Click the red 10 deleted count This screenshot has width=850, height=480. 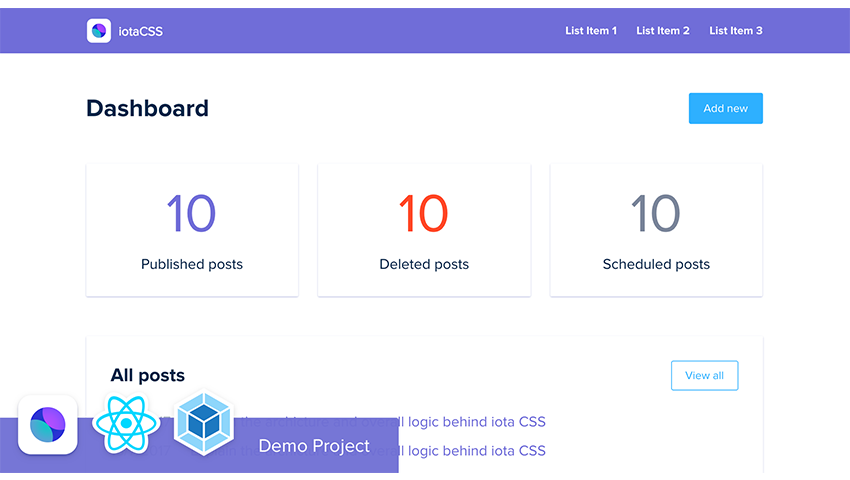(423, 213)
